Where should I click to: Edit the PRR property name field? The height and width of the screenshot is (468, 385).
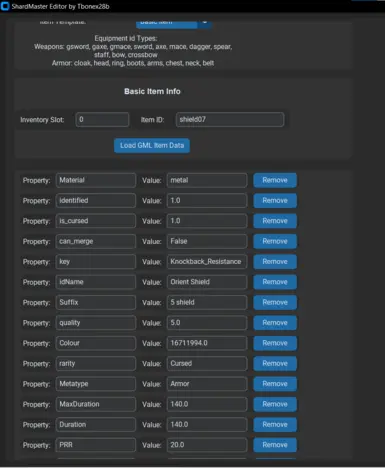pos(96,445)
